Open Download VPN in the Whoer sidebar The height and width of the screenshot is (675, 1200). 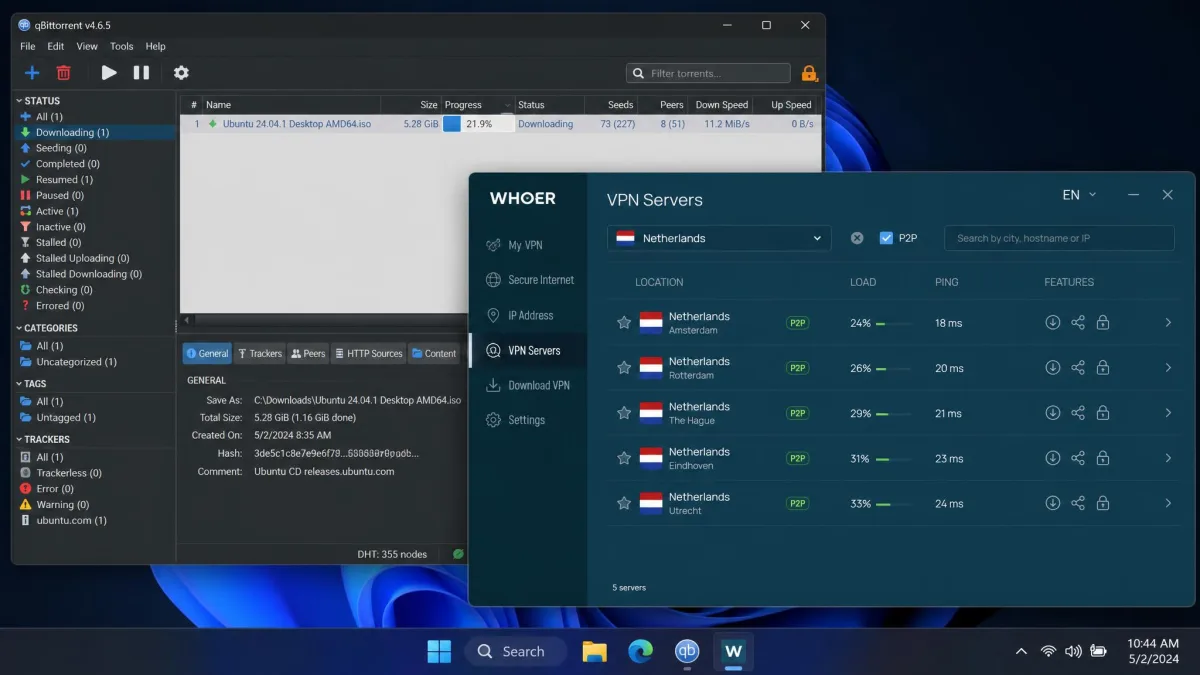click(528, 385)
